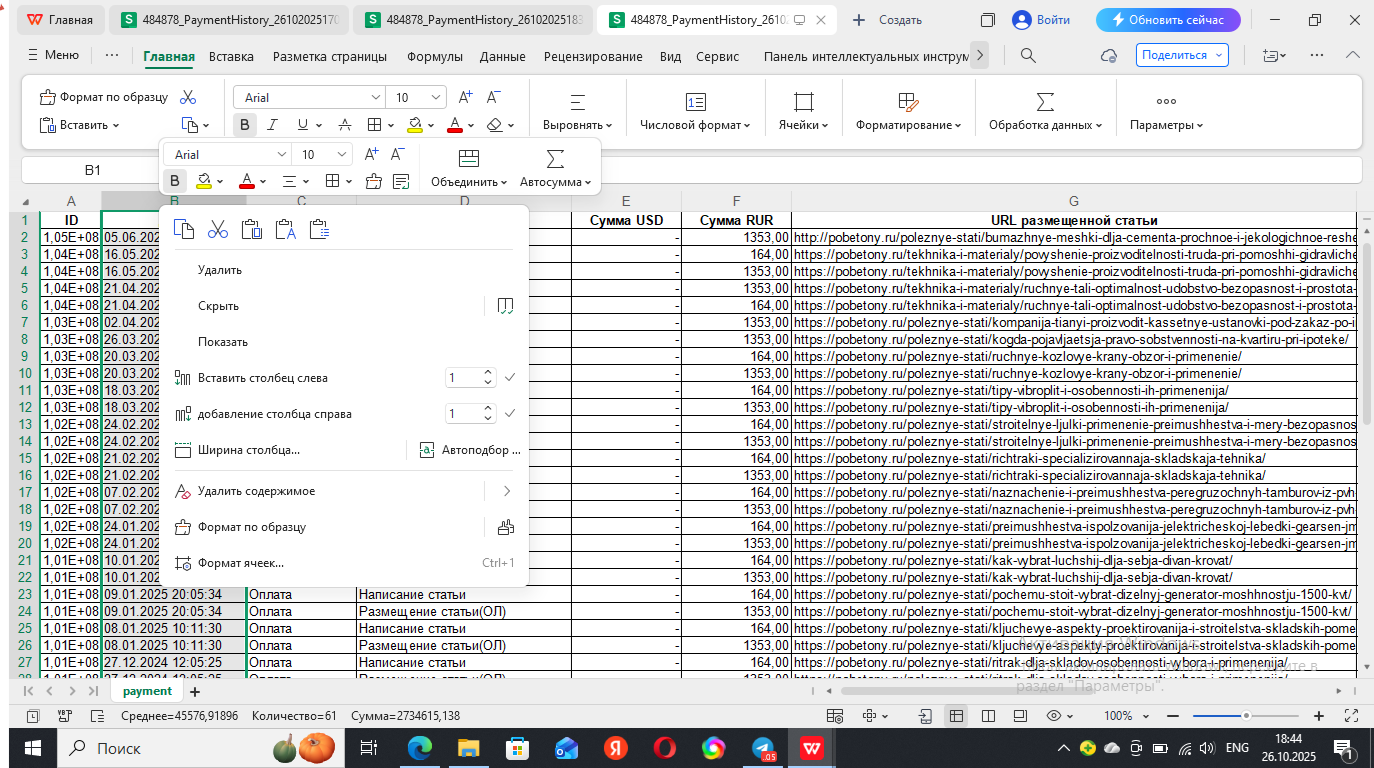Select normal view in status bar
1374x768 pixels.
pyautogui.click(x=957, y=716)
